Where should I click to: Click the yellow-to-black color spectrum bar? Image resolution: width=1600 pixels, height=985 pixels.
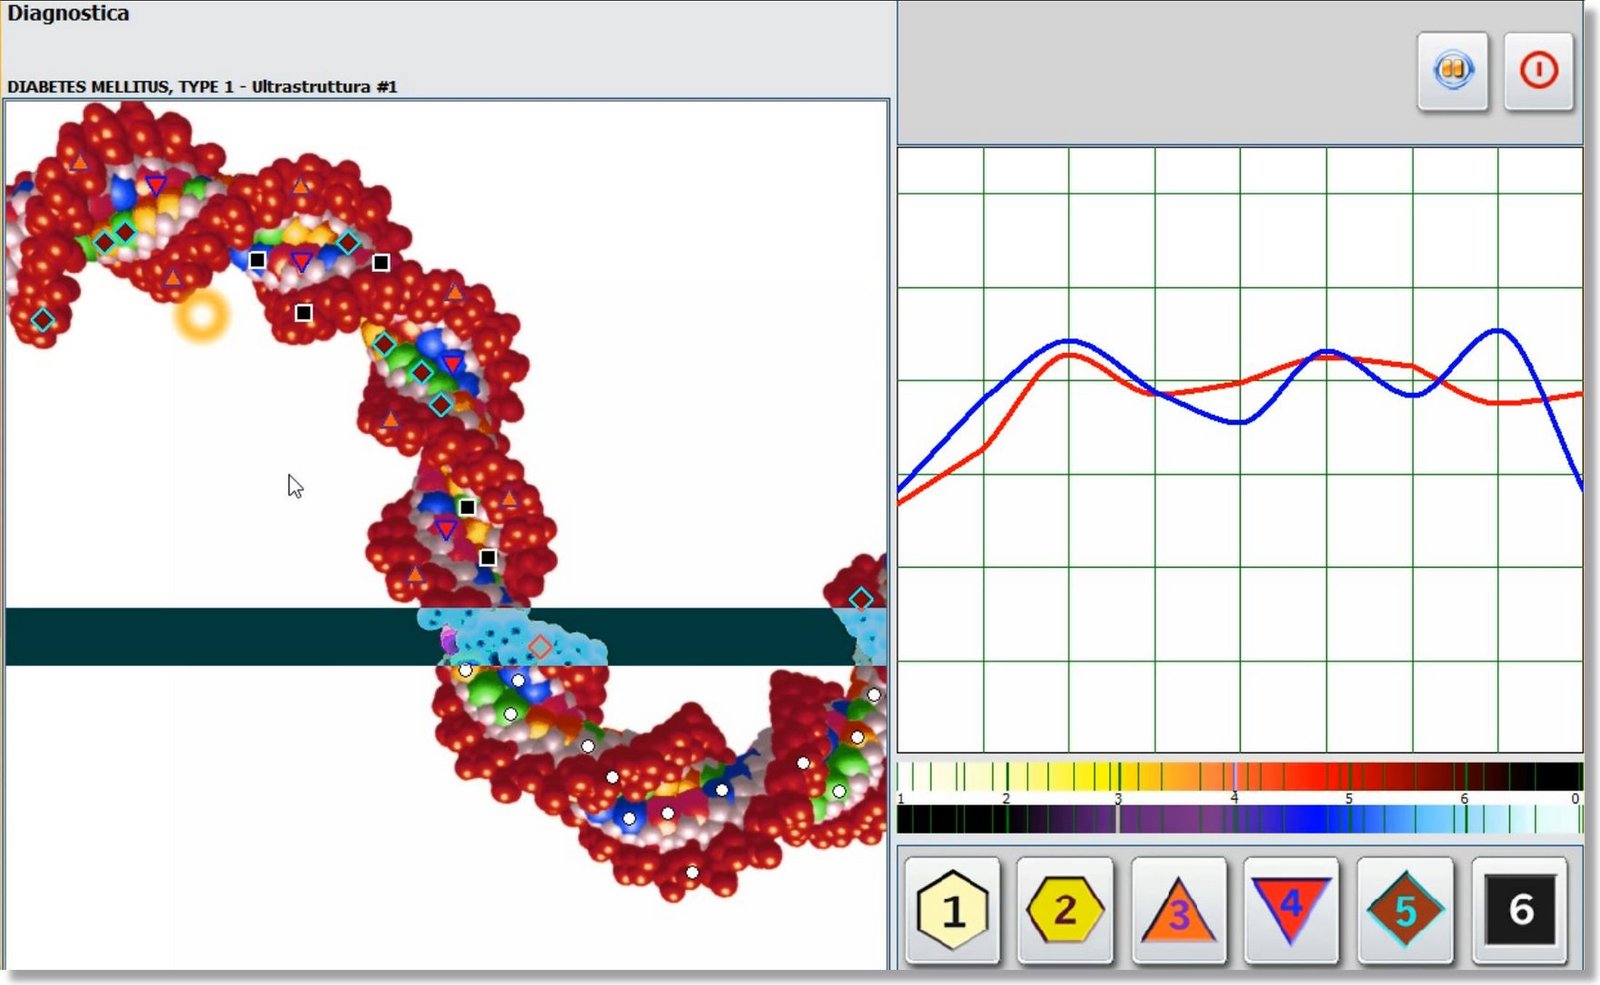point(1239,776)
